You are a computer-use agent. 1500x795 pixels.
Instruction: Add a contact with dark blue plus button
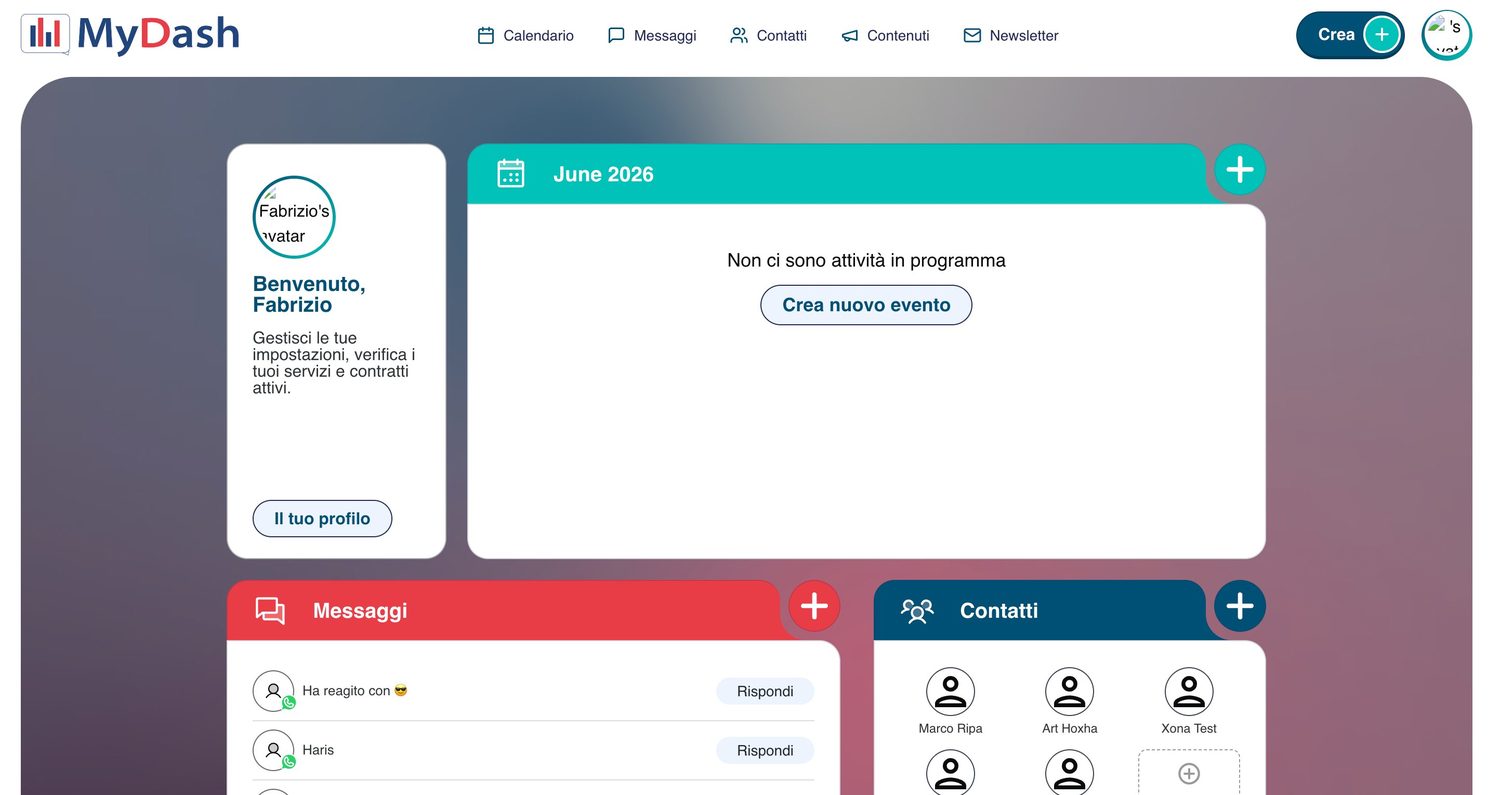click(x=1240, y=606)
